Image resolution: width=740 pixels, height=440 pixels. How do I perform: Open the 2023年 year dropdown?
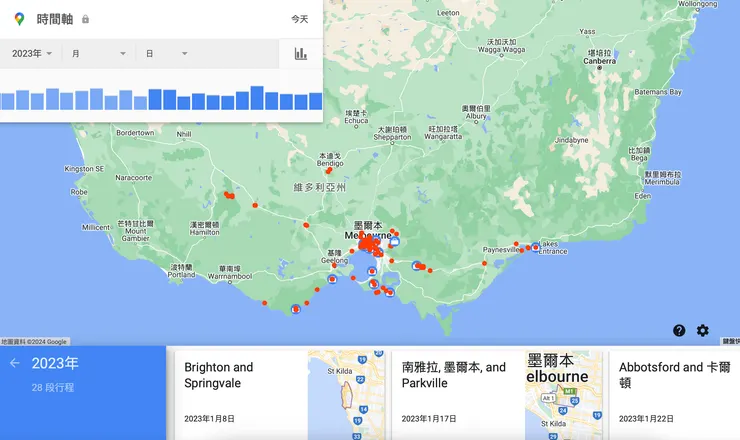click(x=32, y=53)
